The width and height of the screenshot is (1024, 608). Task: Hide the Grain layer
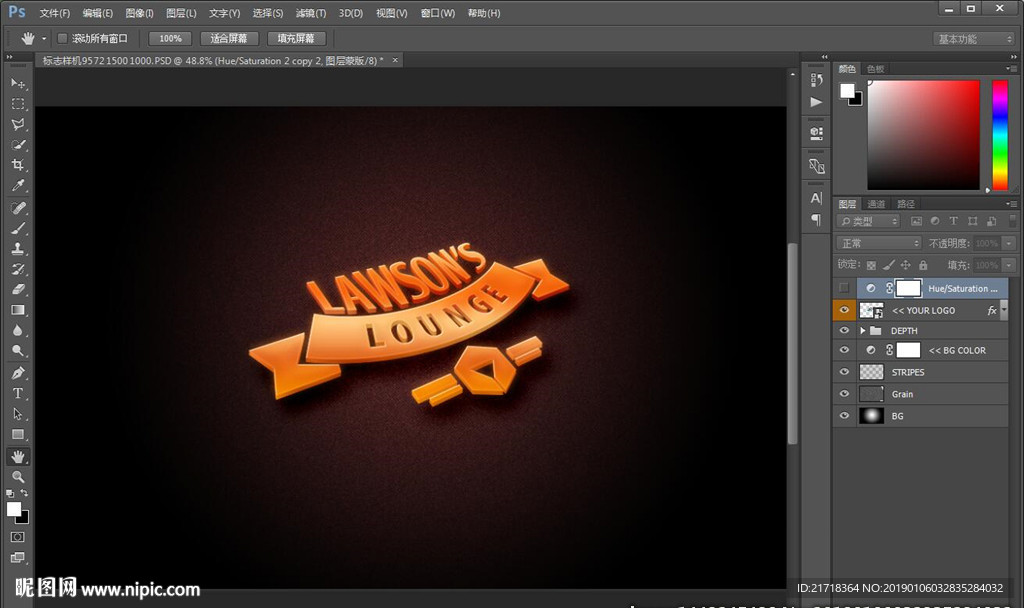[x=844, y=394]
